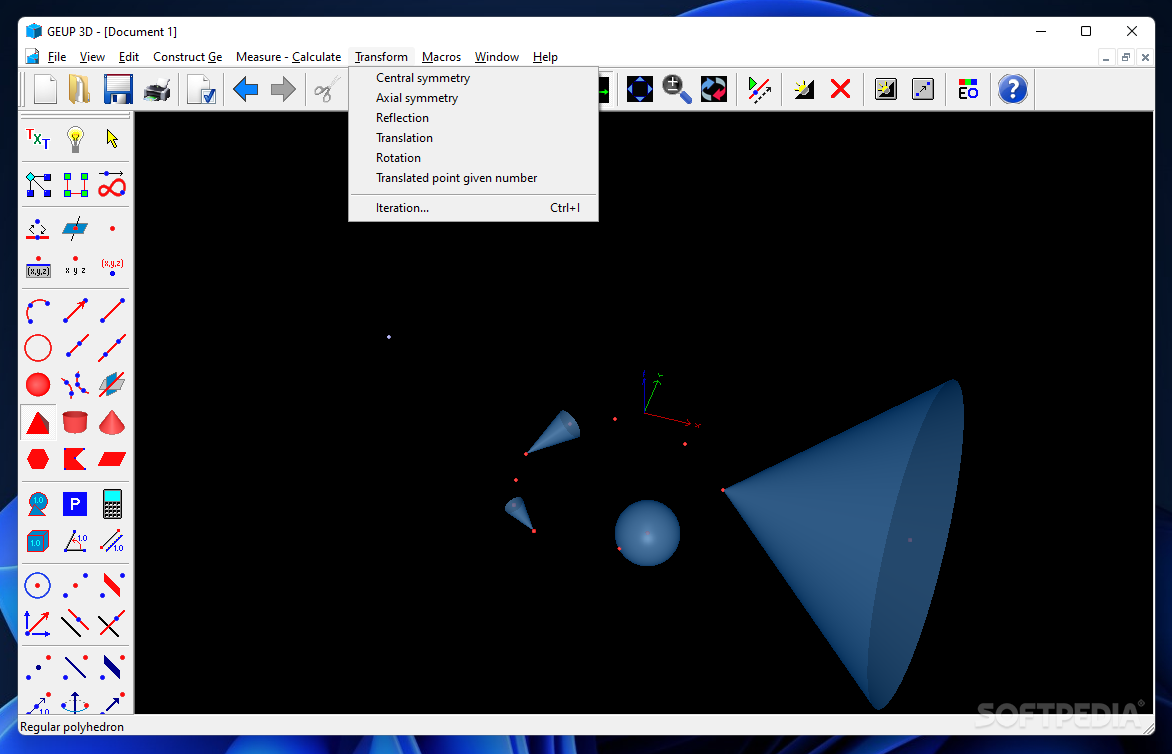1172x754 pixels.
Task: Click the volume measure cube icon
Action: 38,541
